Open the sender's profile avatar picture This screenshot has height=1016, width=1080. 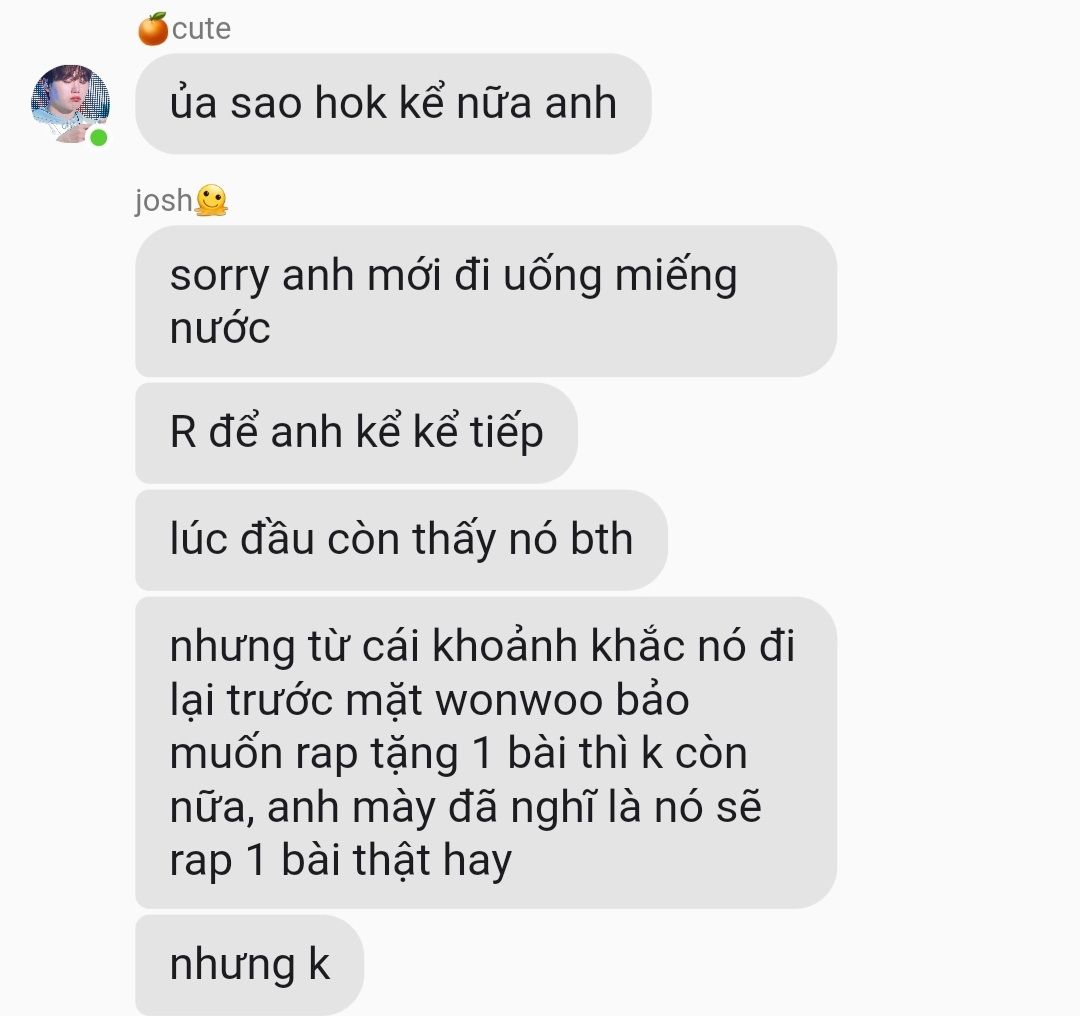tap(70, 103)
